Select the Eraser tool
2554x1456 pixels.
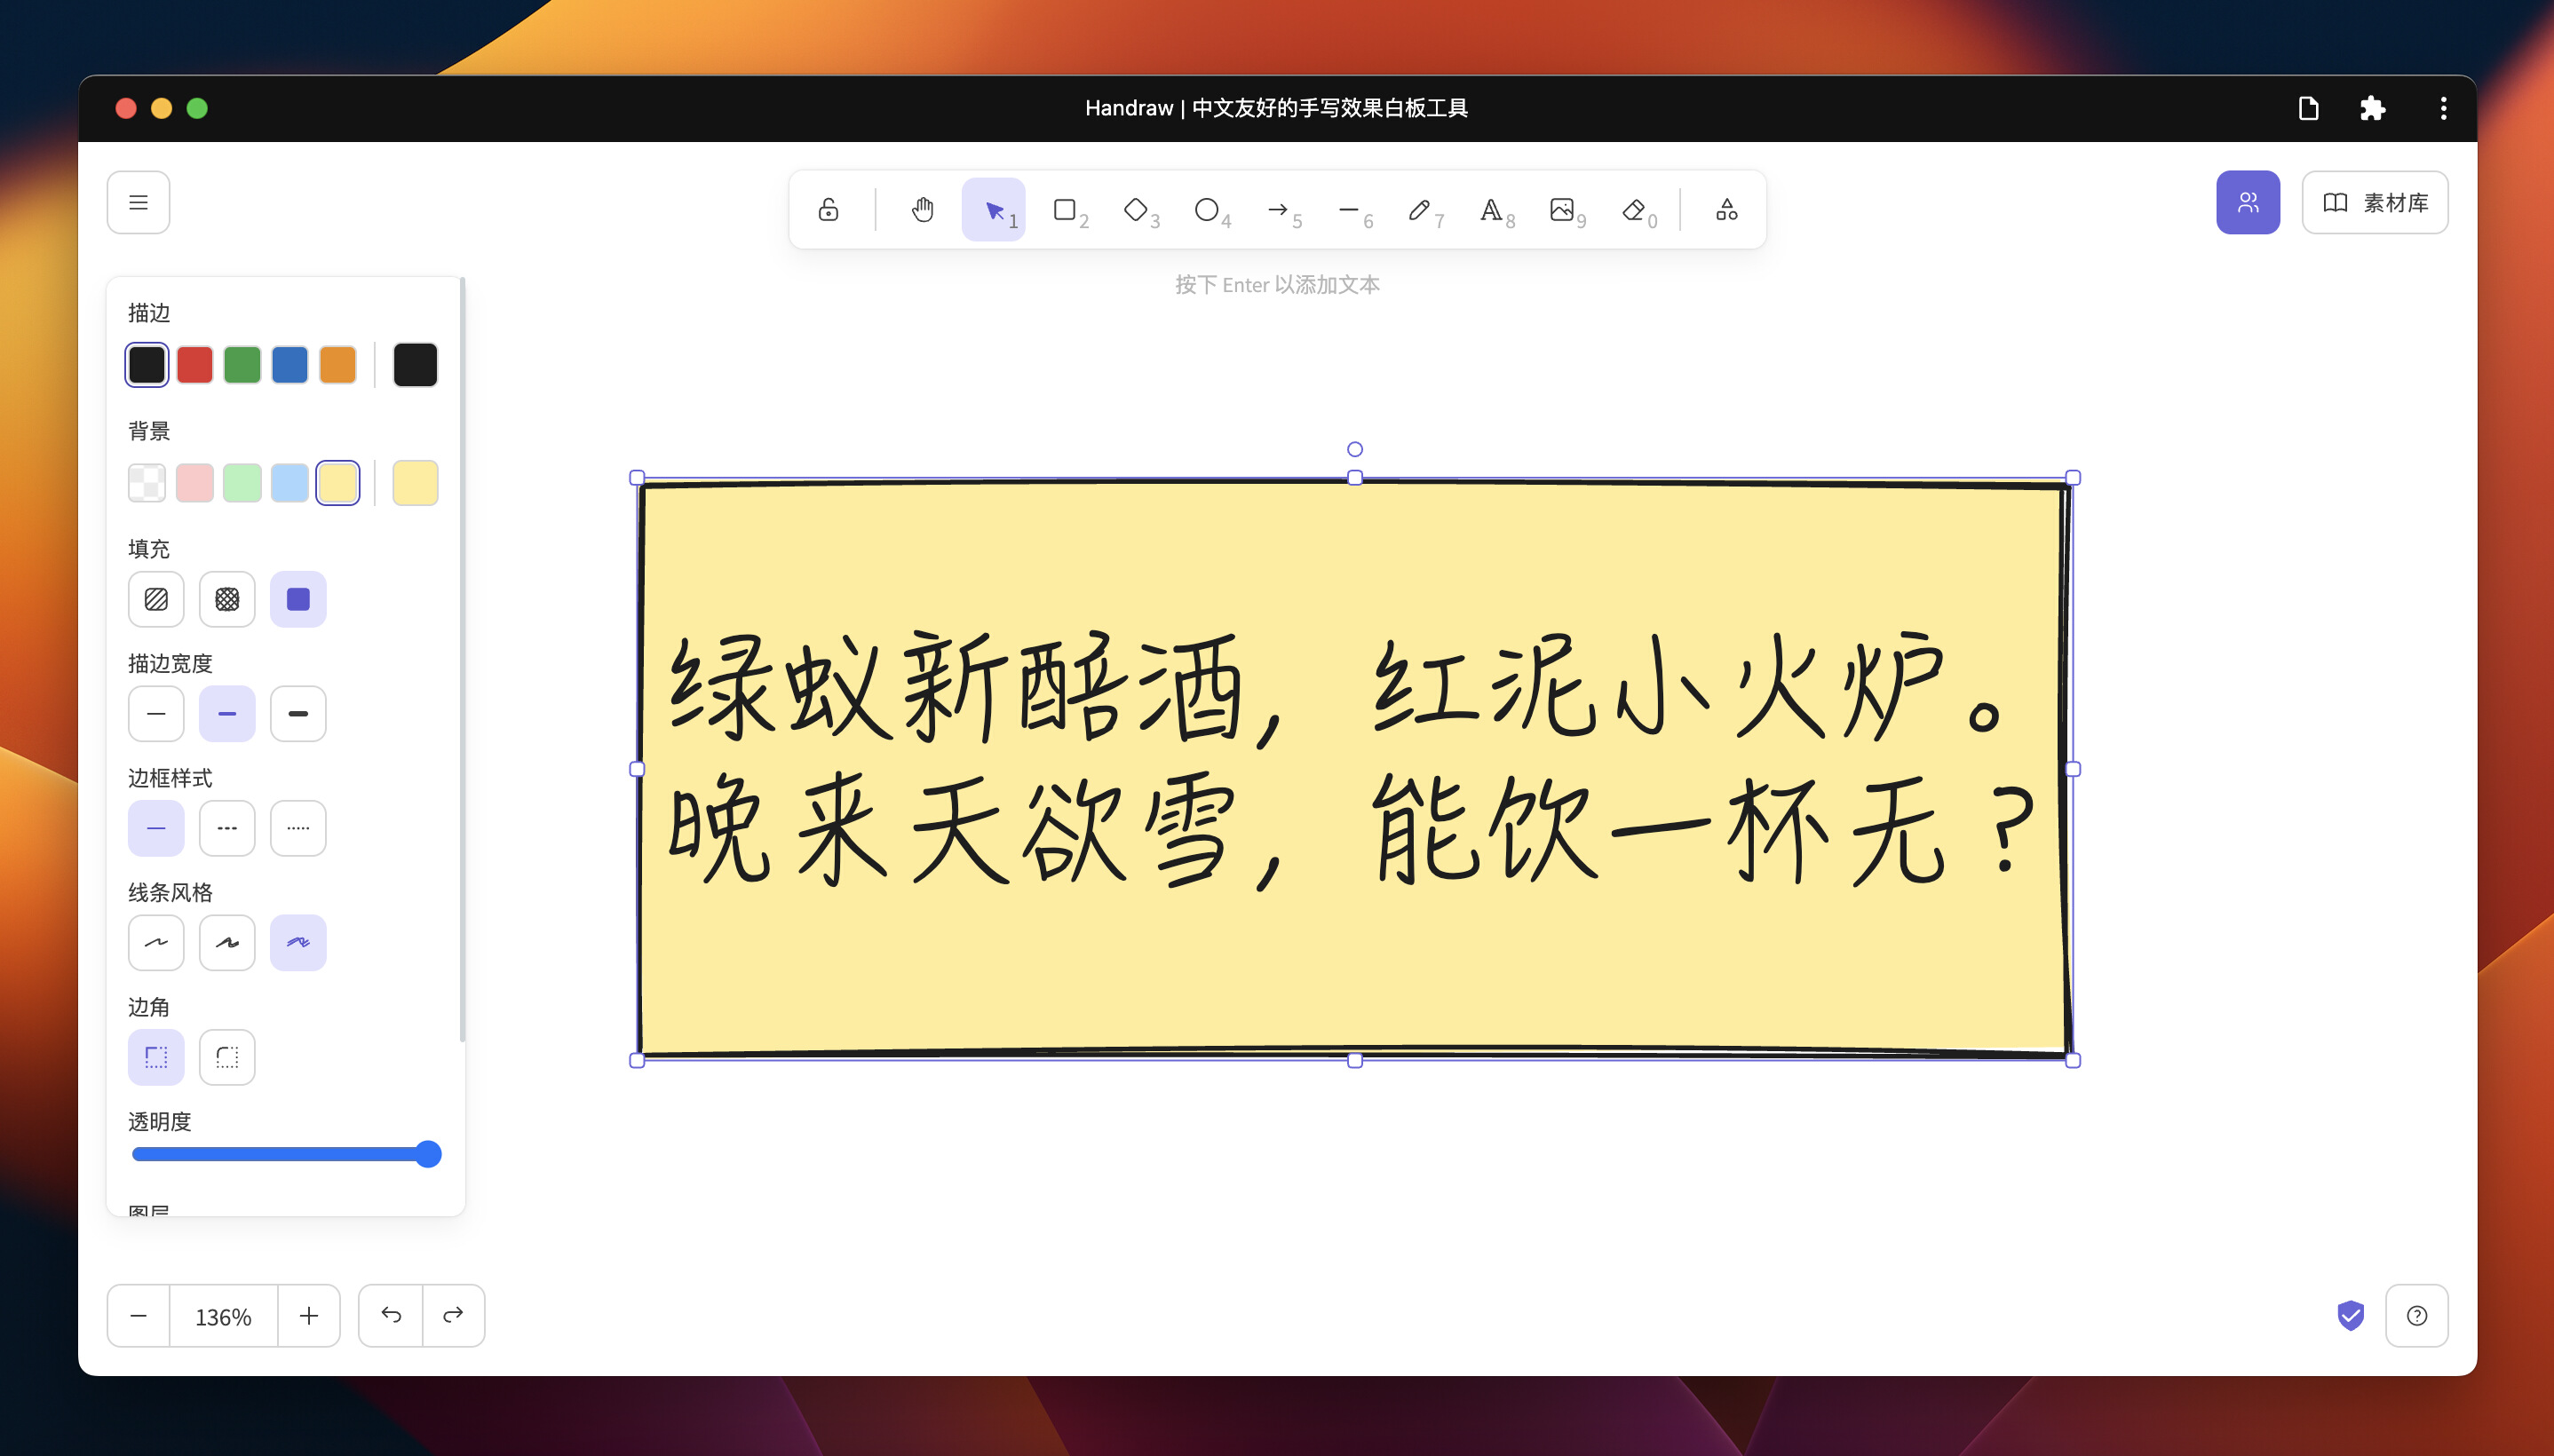tap(1634, 209)
